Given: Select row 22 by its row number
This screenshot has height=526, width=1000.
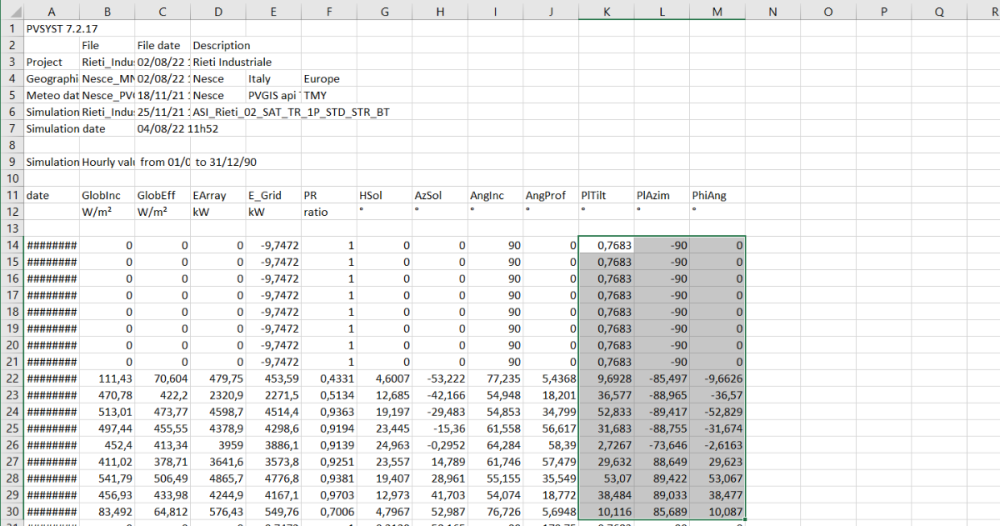Looking at the screenshot, I should tap(12, 378).
